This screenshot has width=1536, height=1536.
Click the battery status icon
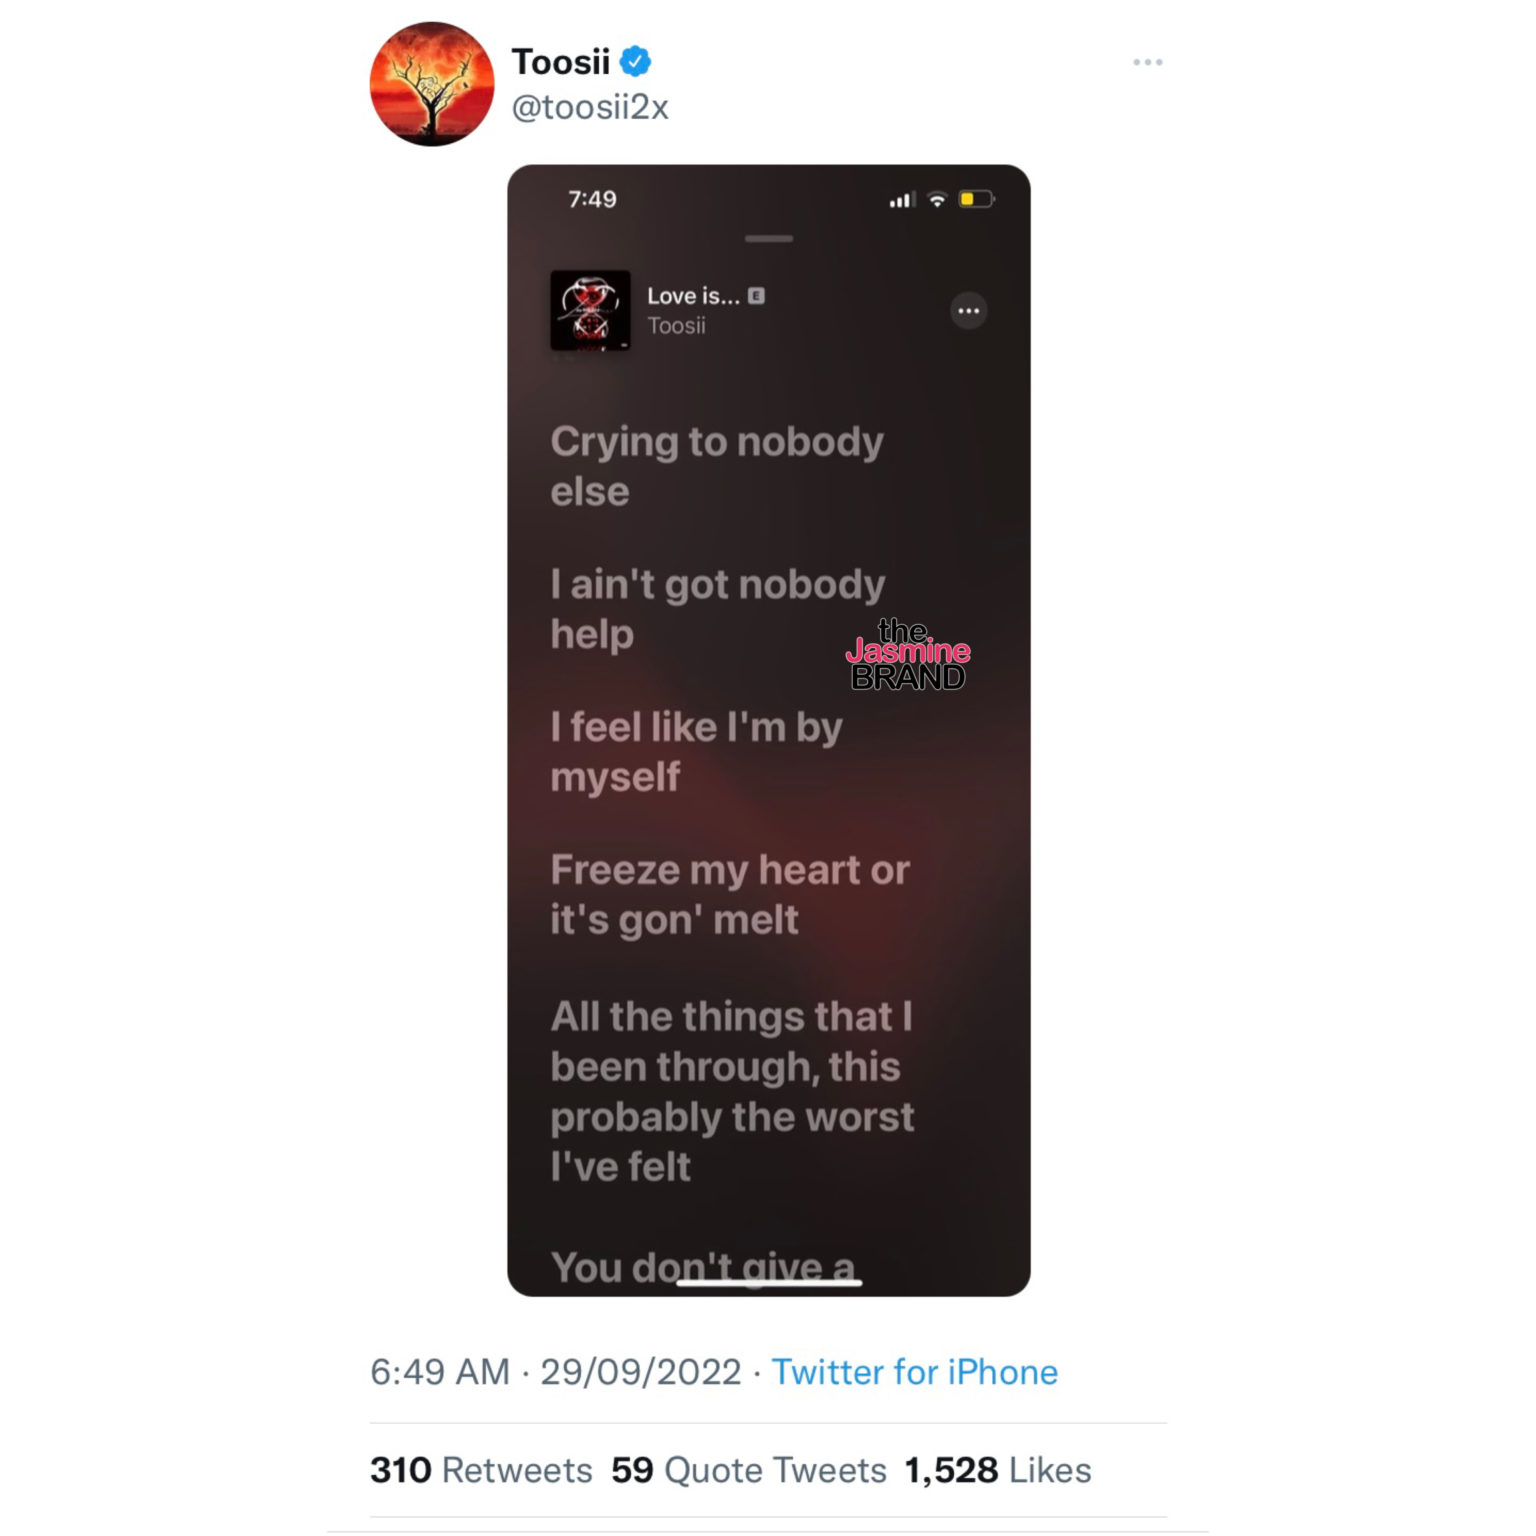[x=976, y=199]
